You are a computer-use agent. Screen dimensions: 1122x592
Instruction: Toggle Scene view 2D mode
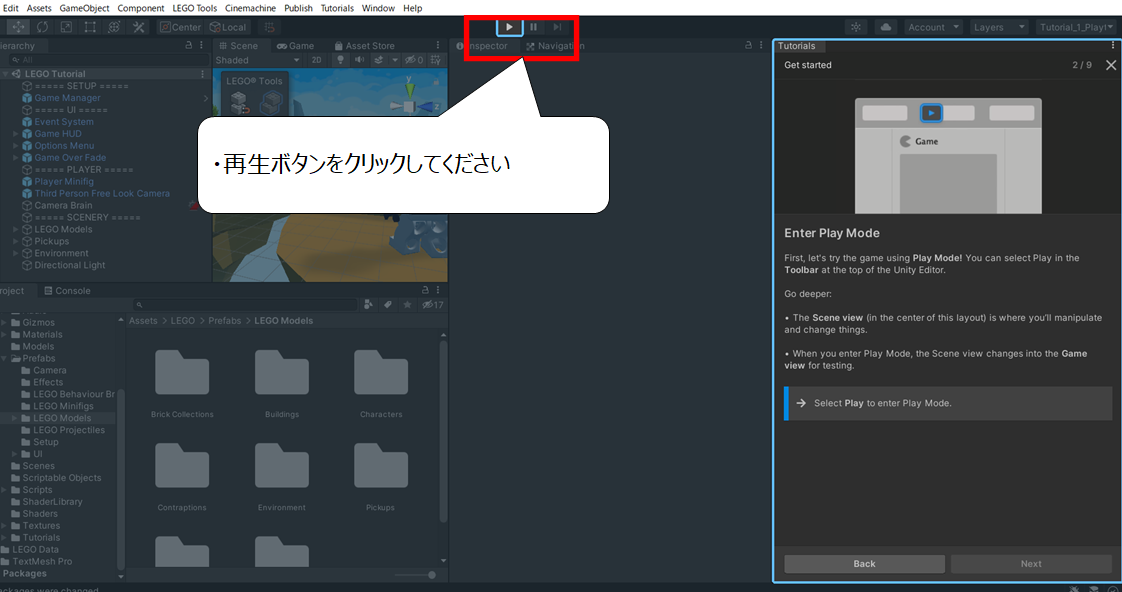pyautogui.click(x=316, y=60)
